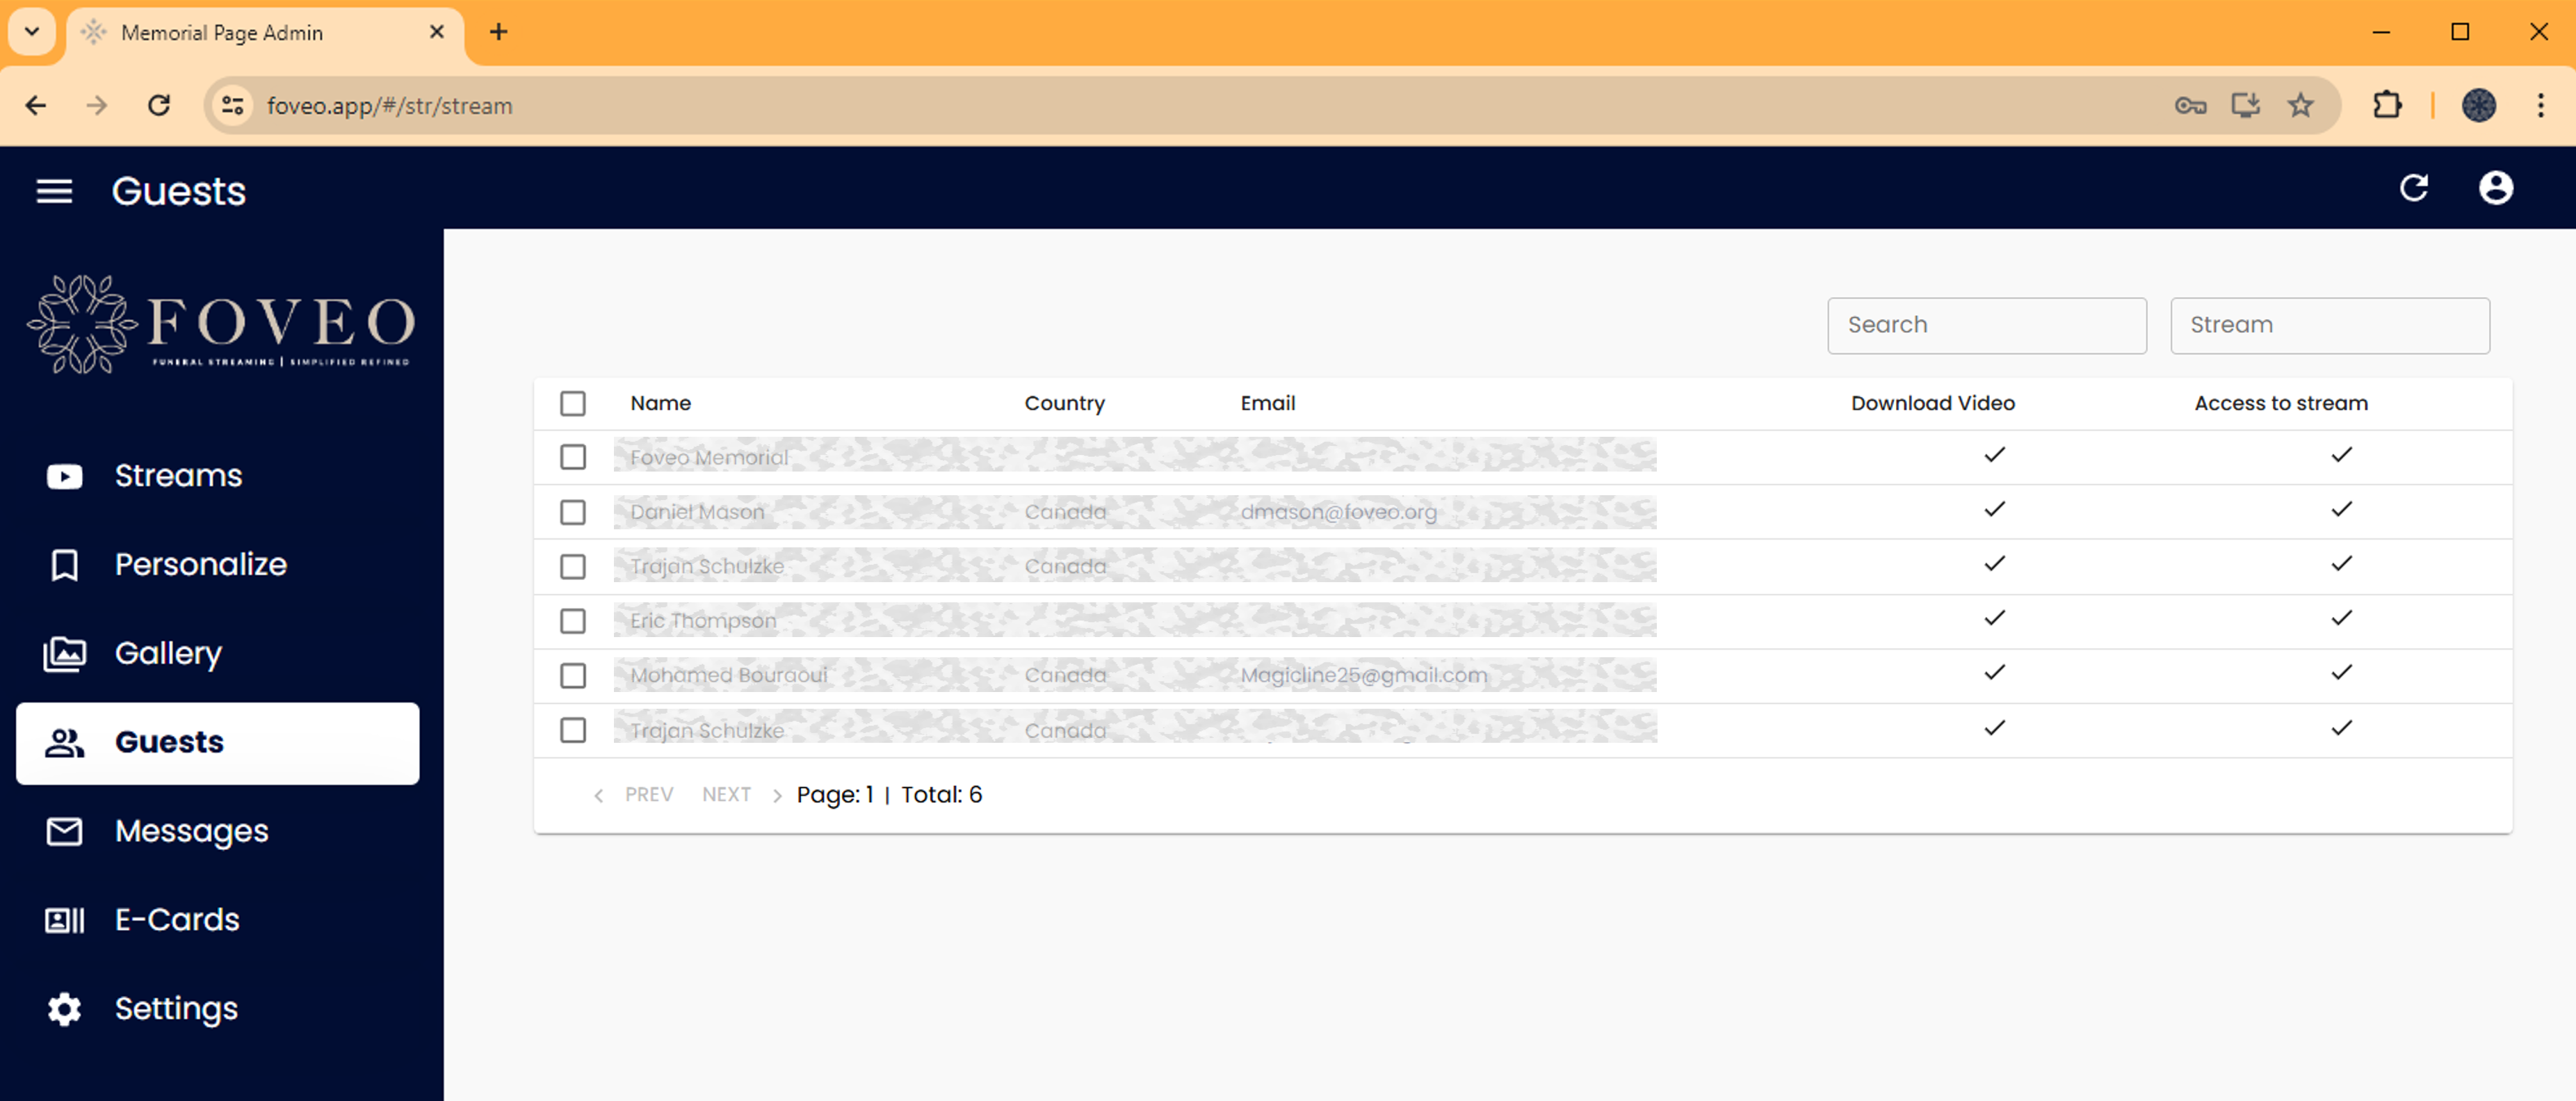Viewport: 2576px width, 1101px height.
Task: Click the Settings gear icon
Action: [x=65, y=1009]
